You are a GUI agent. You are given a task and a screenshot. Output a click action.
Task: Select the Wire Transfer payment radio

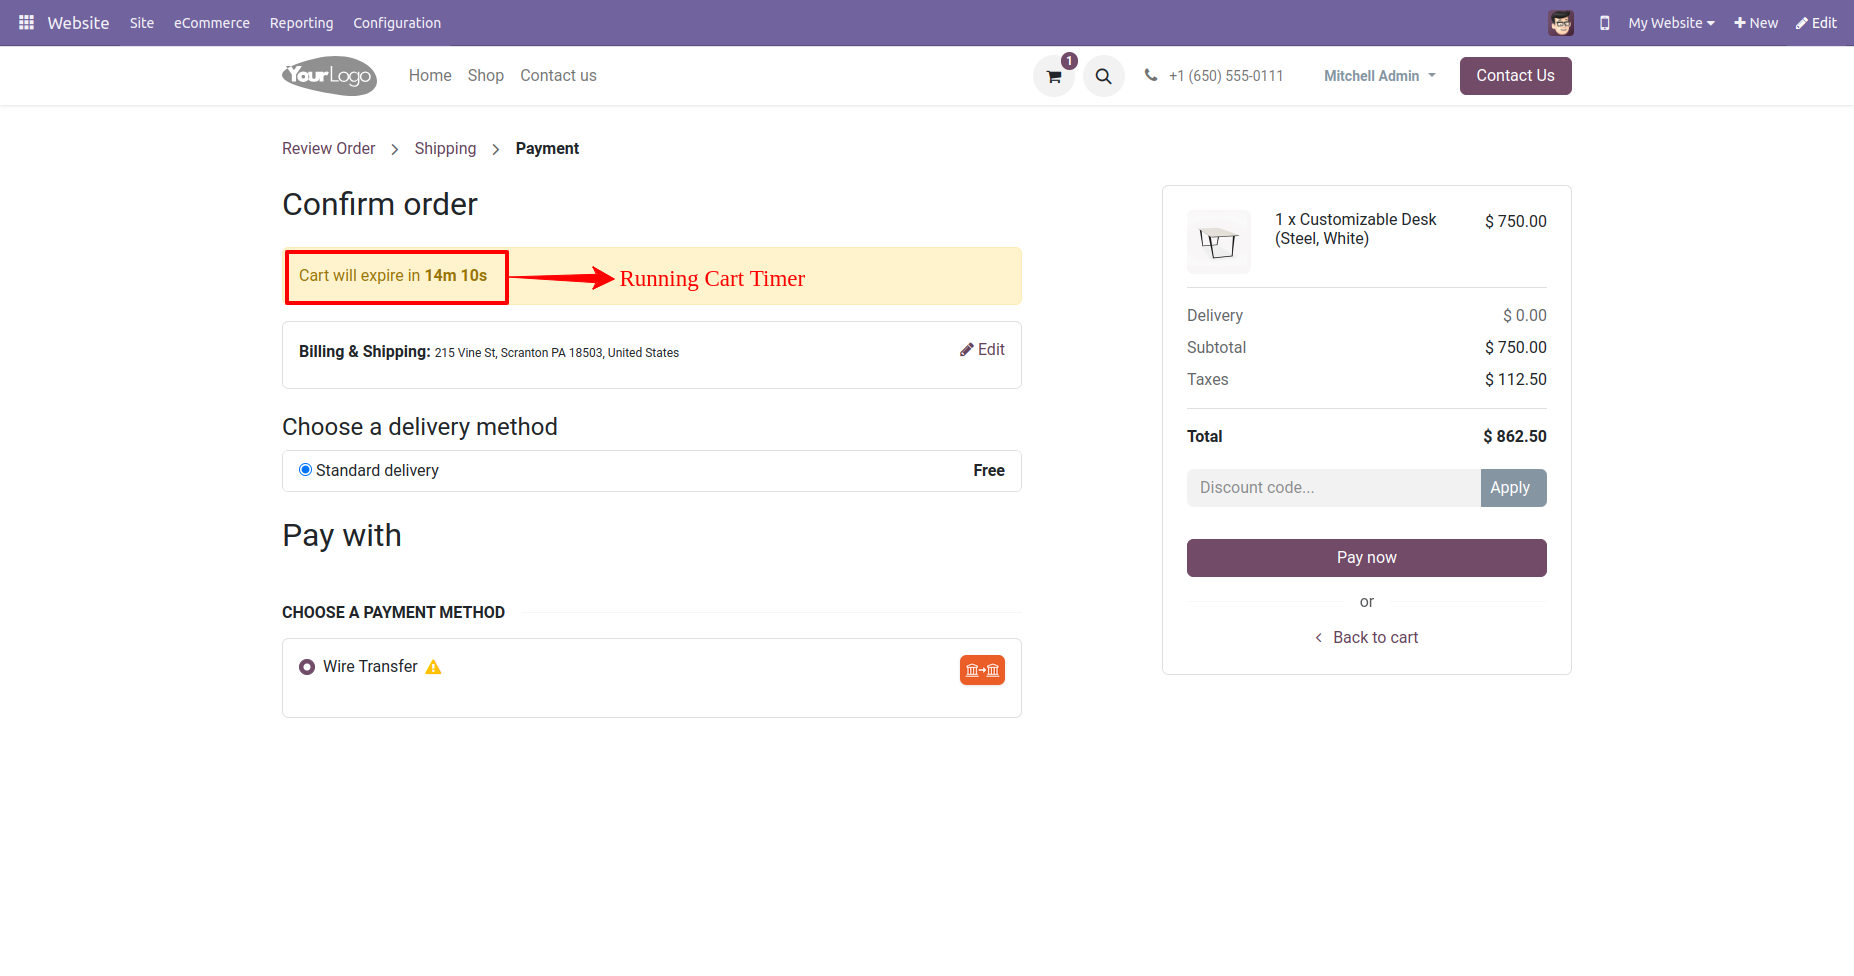click(x=307, y=667)
